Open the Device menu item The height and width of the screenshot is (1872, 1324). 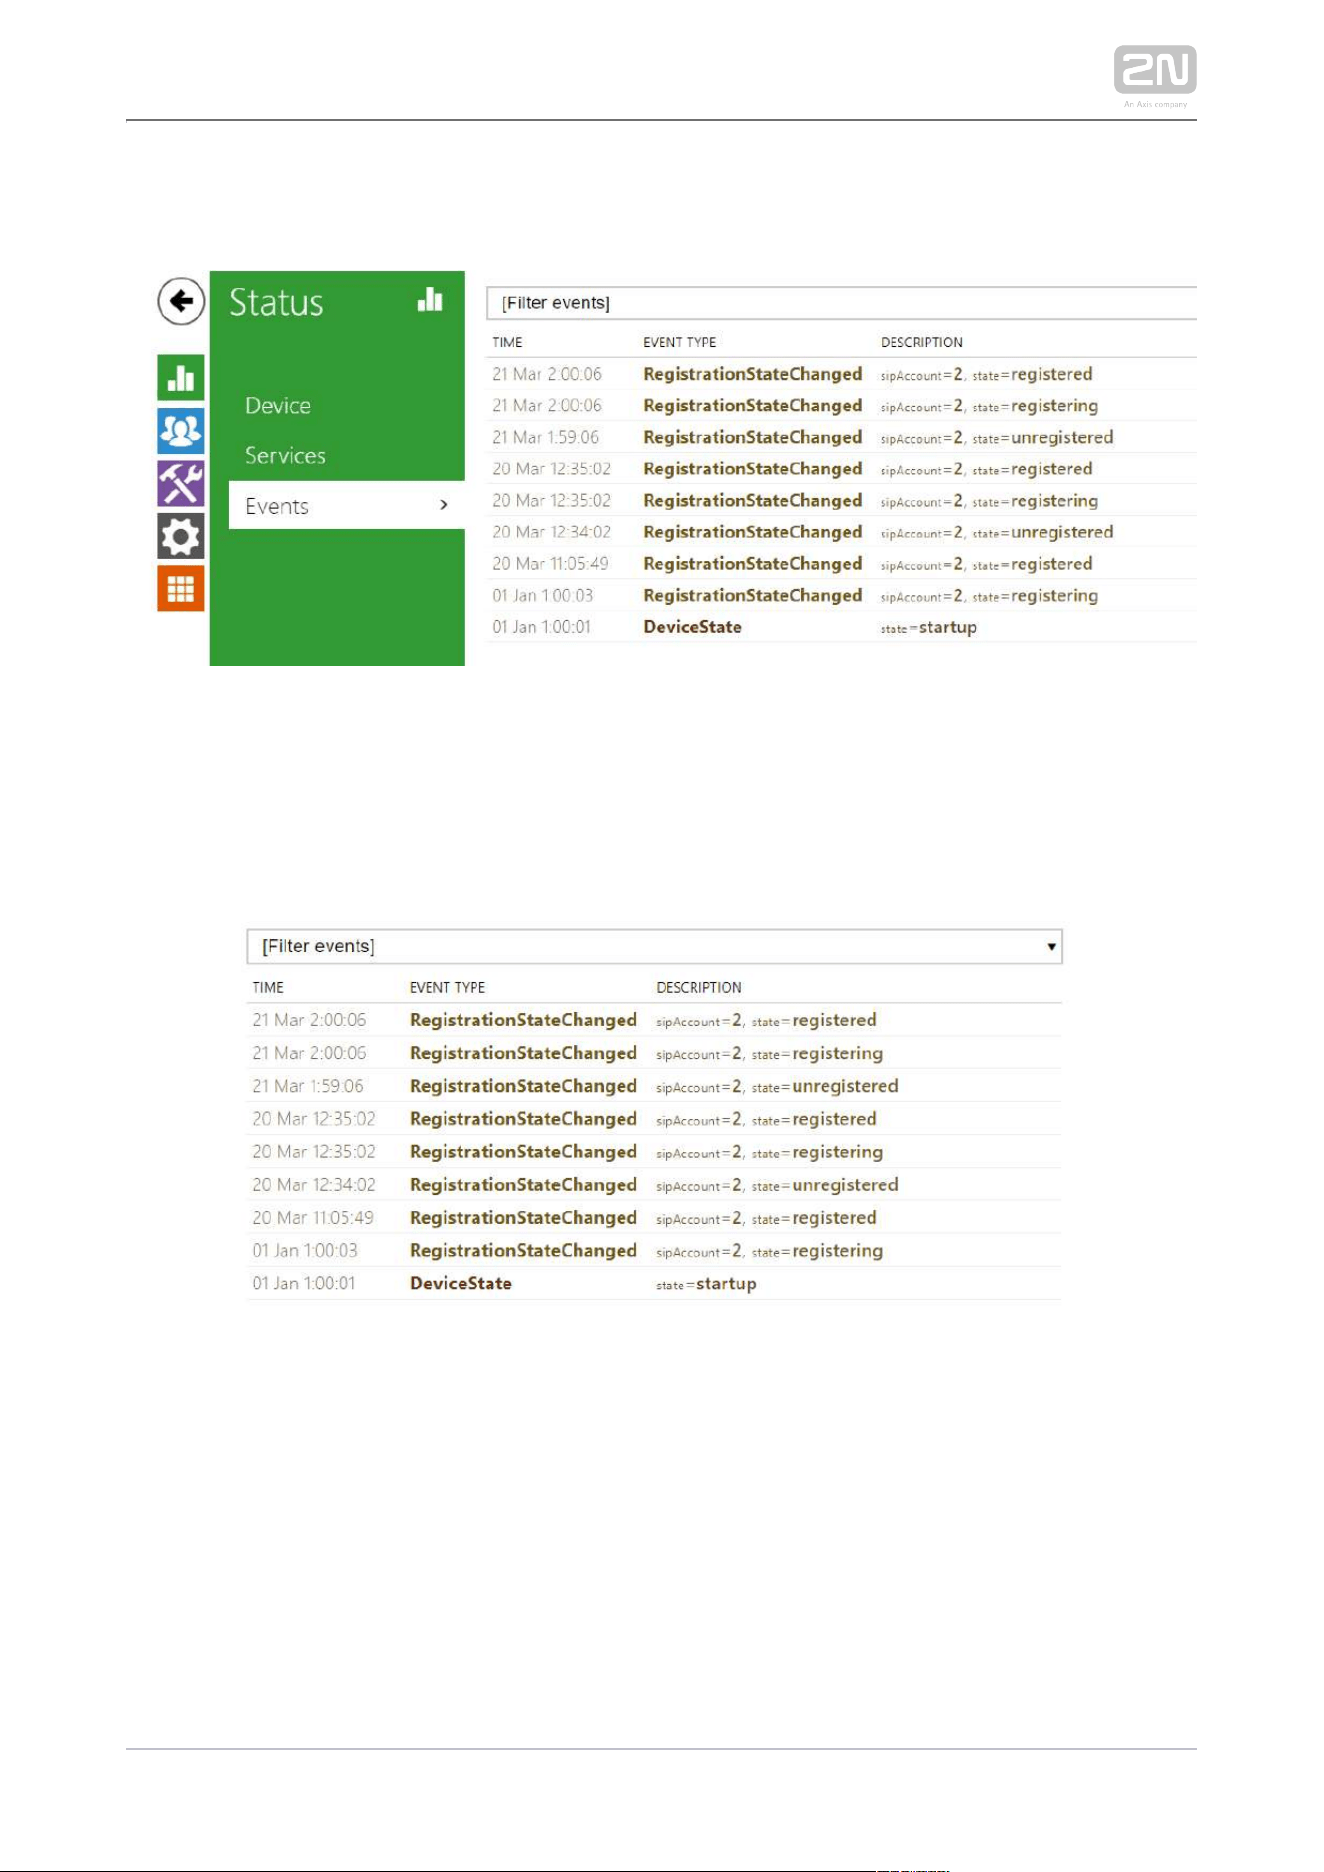point(278,405)
